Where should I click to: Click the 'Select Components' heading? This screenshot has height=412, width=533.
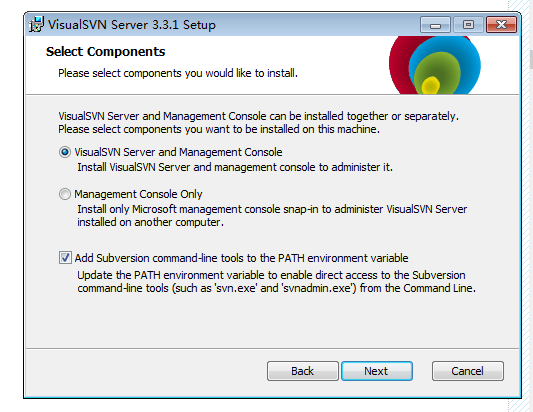[106, 52]
